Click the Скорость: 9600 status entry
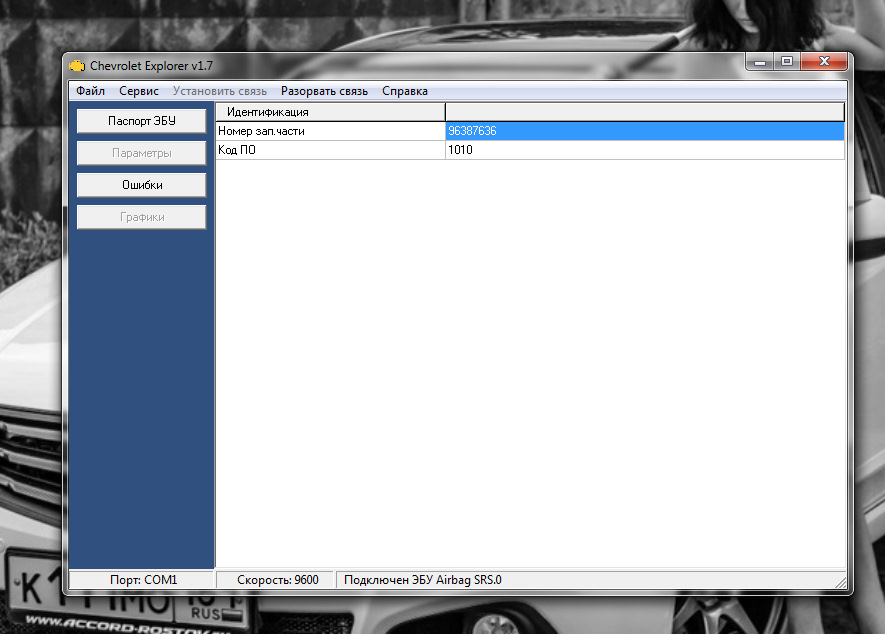 (x=277, y=580)
